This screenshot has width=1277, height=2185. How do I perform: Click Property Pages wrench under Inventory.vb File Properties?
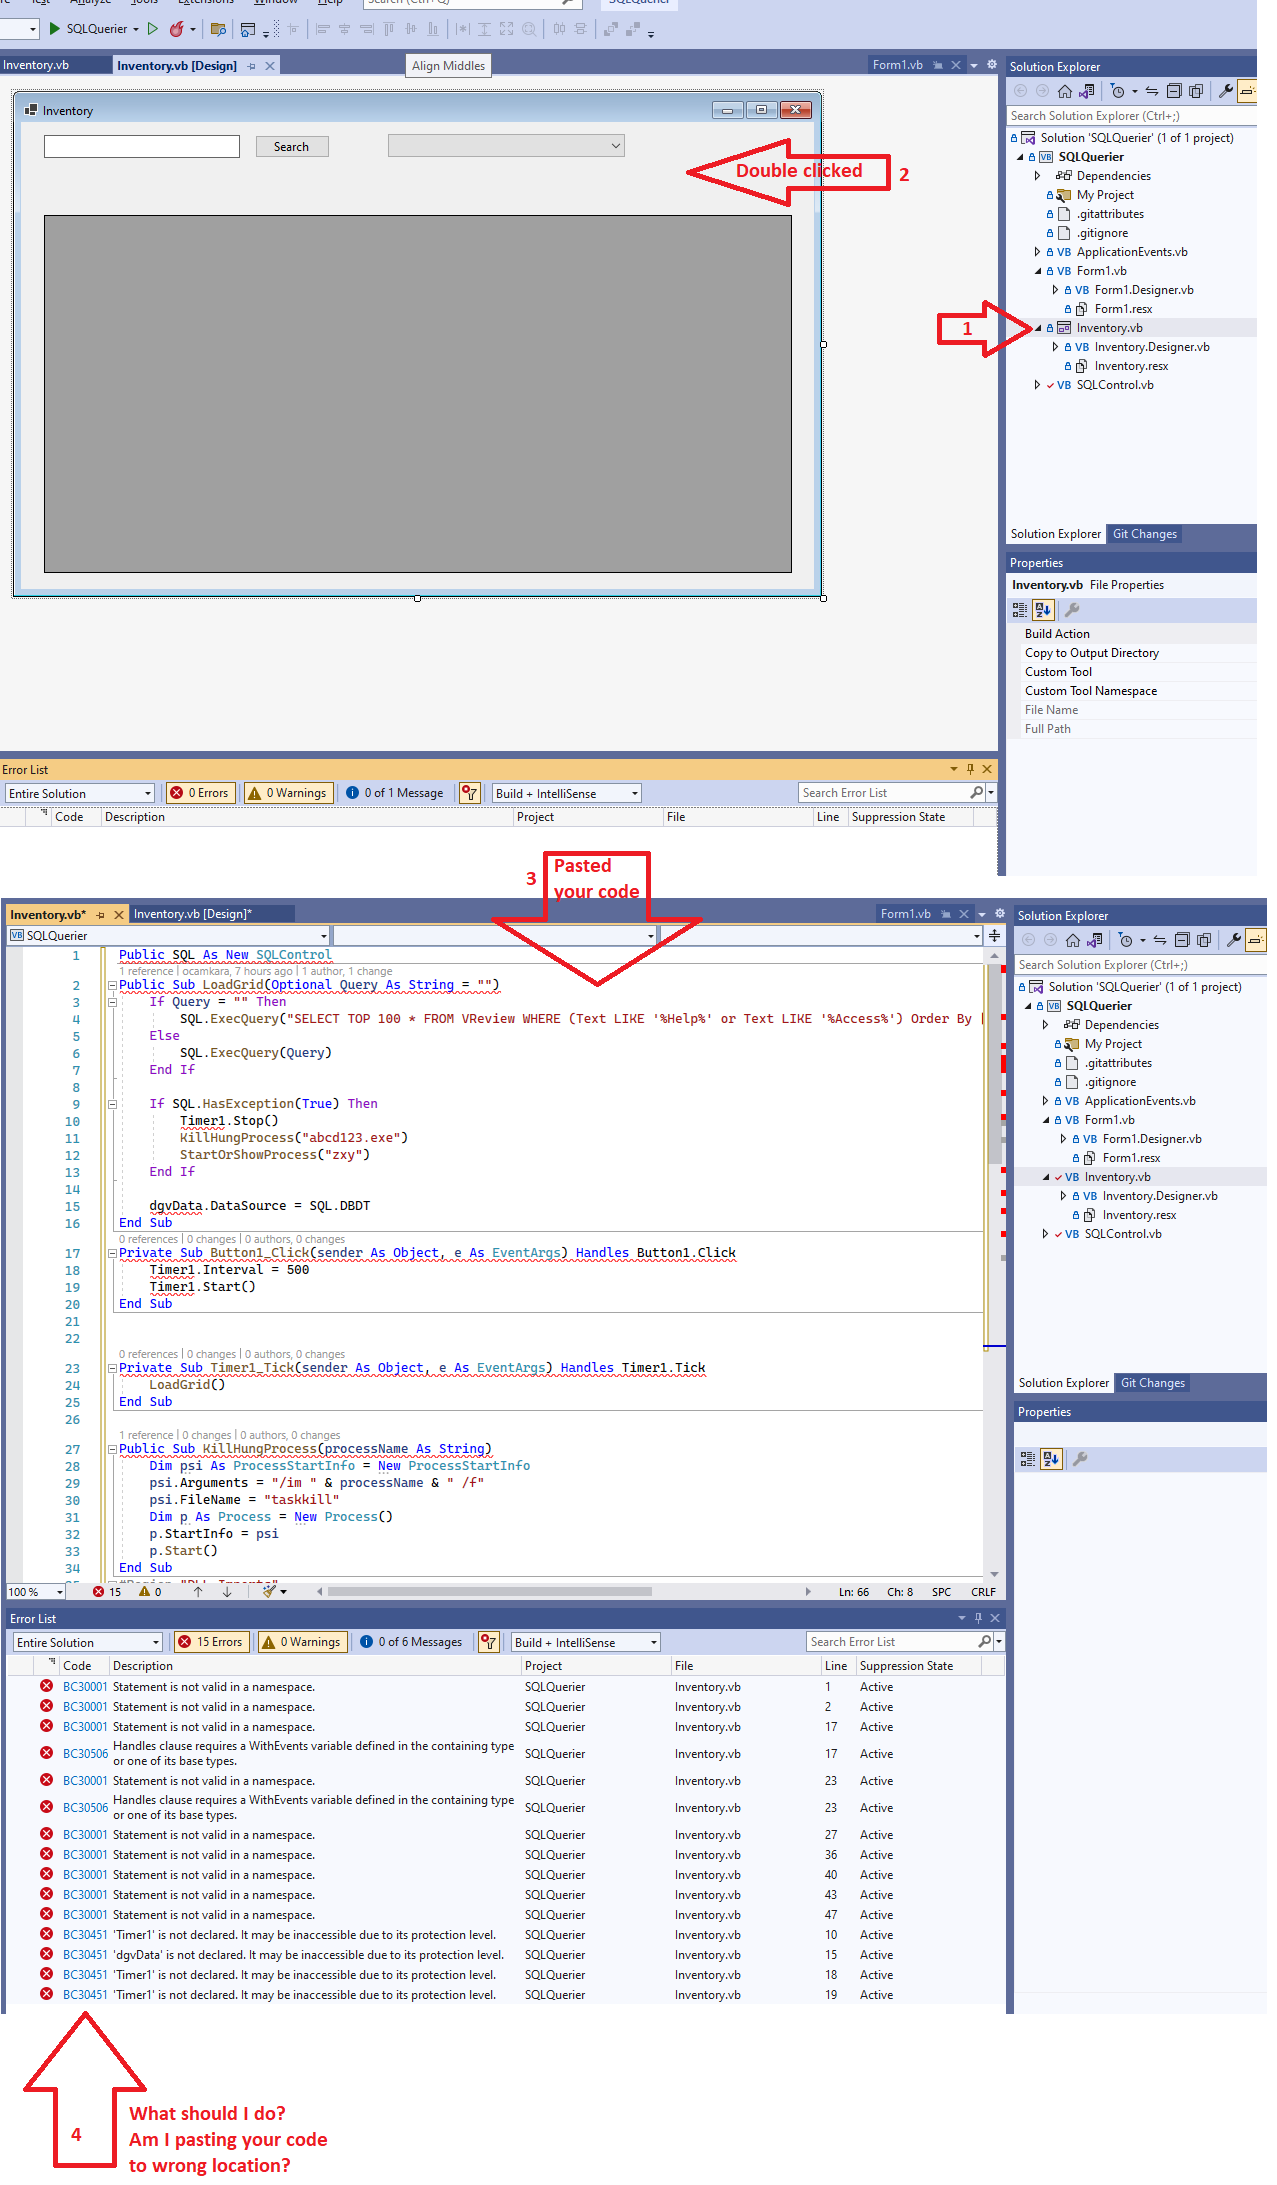tap(1072, 610)
